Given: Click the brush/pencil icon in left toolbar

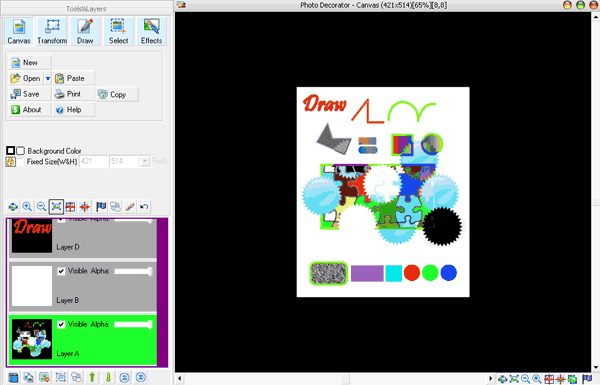Looking at the screenshot, I should [130, 207].
